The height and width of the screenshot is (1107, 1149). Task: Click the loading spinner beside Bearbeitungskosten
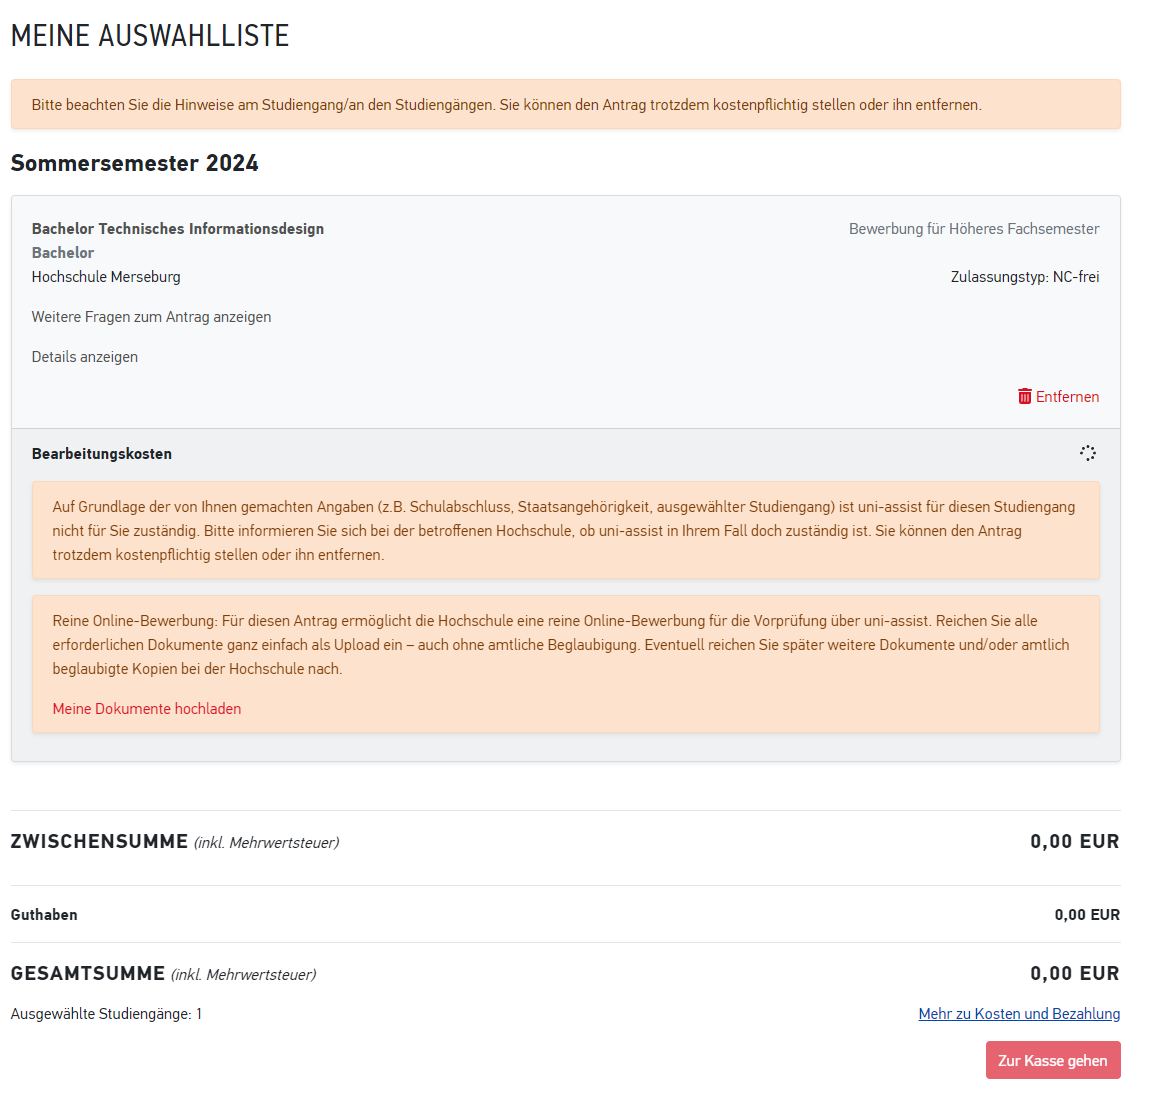(x=1088, y=453)
